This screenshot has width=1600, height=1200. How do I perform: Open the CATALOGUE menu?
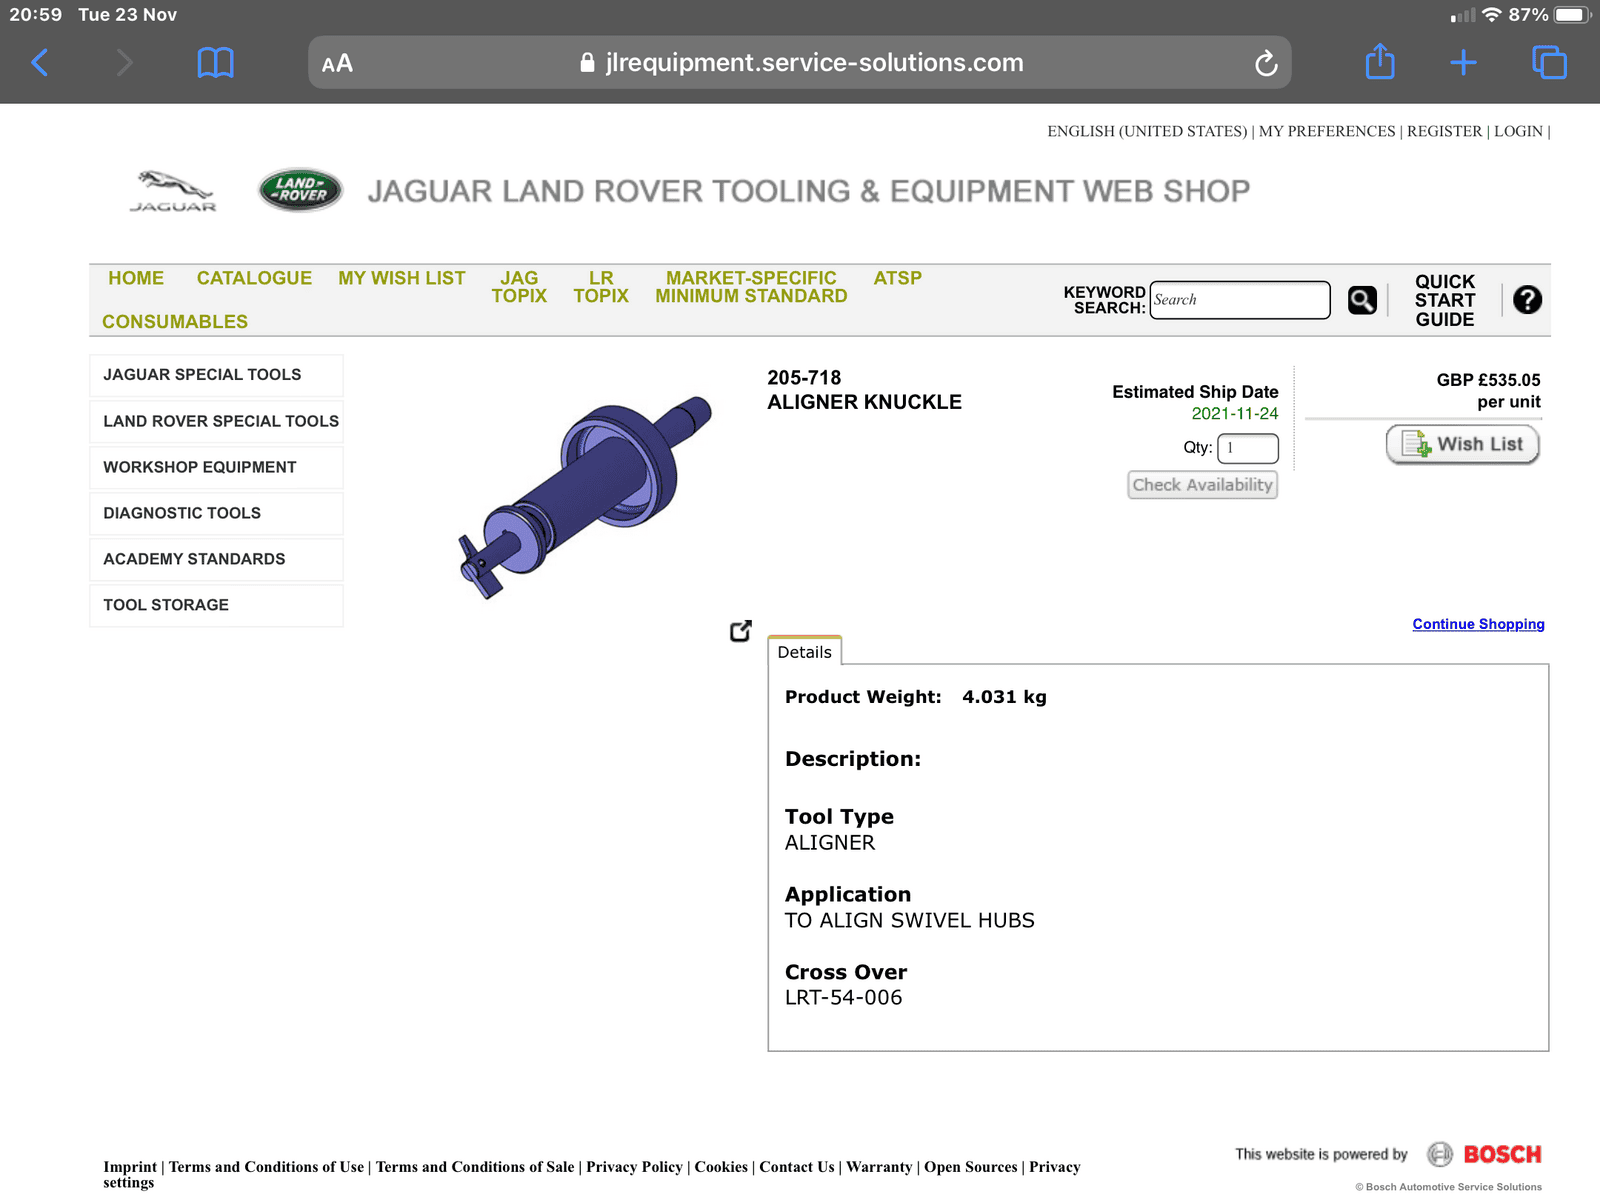pos(254,278)
